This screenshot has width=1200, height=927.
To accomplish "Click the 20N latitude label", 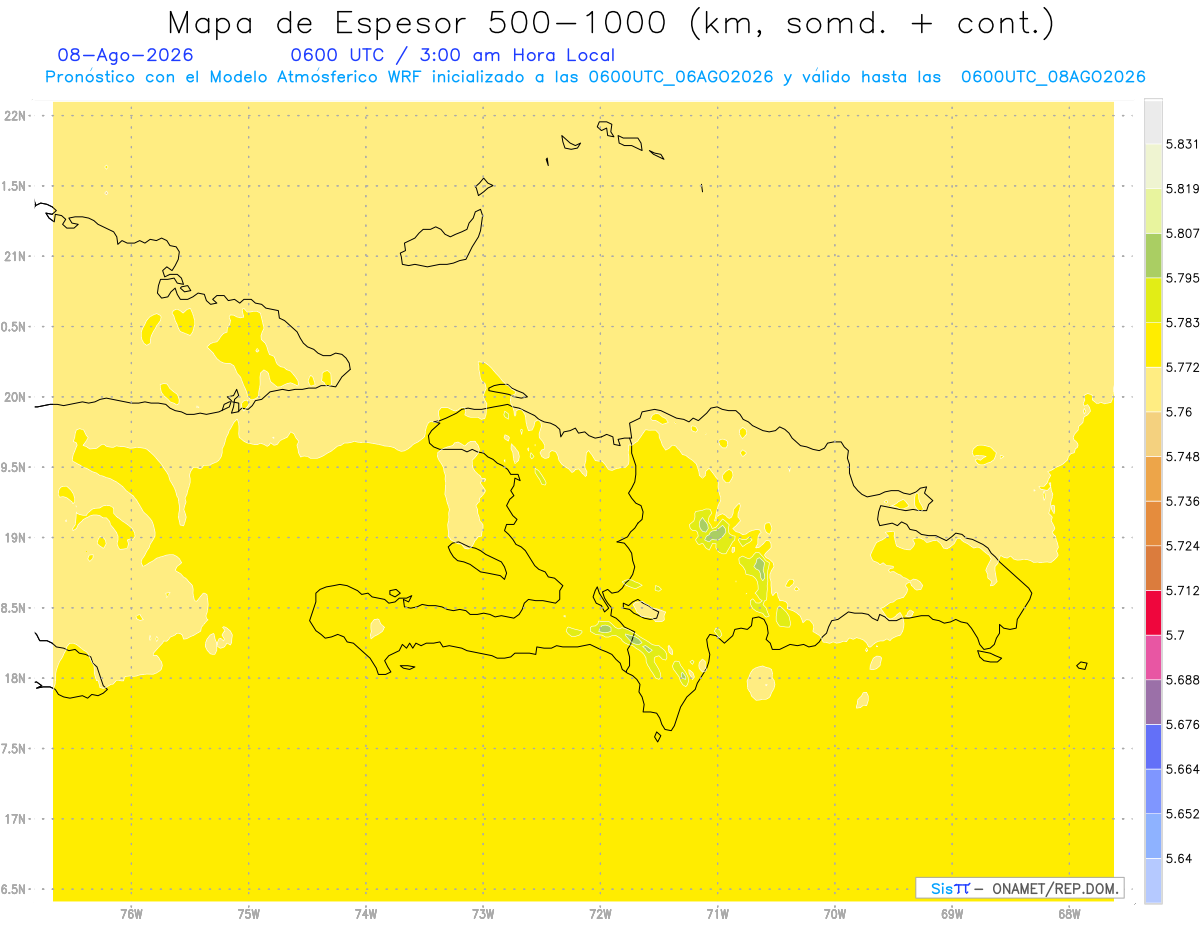I will pyautogui.click(x=16, y=397).
